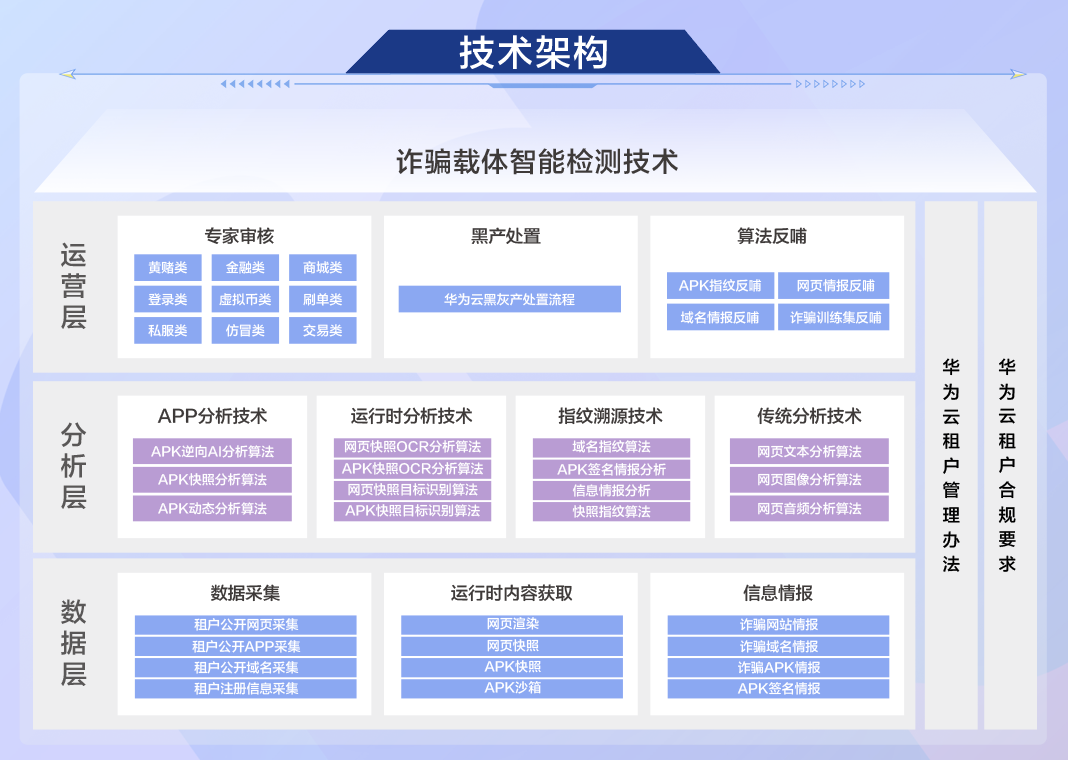
Task: Click the 诈骗域名情报 box
Action: (x=779, y=646)
